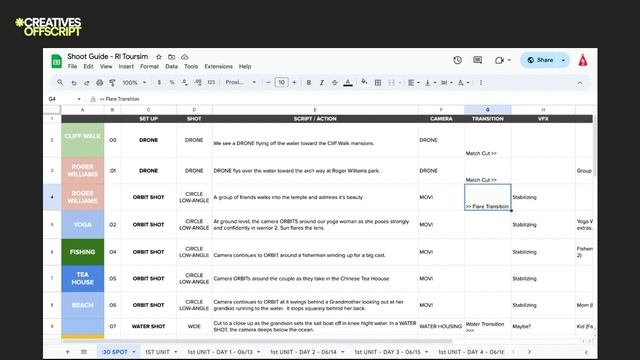
Task: Click the undo arrow
Action: 74,82
